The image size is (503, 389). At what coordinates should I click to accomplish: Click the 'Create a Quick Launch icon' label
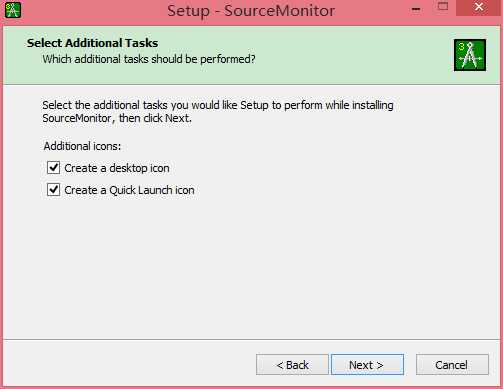tap(129, 190)
